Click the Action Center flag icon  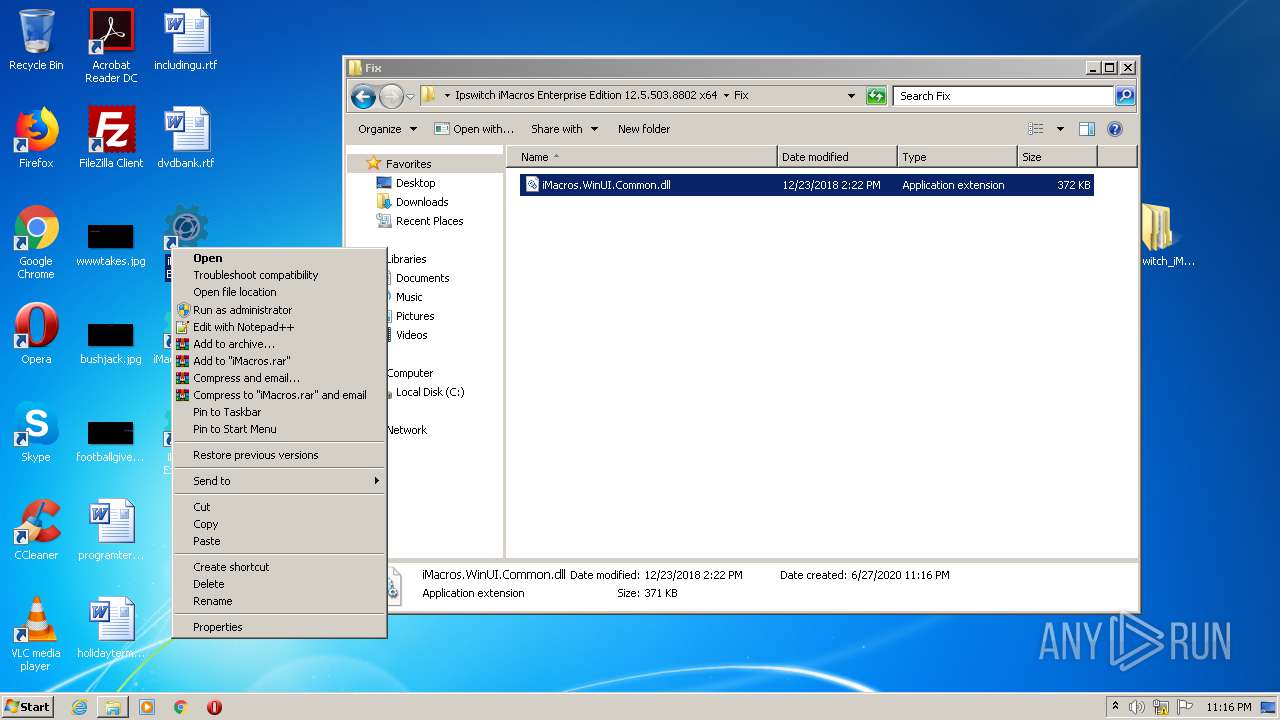1182,707
